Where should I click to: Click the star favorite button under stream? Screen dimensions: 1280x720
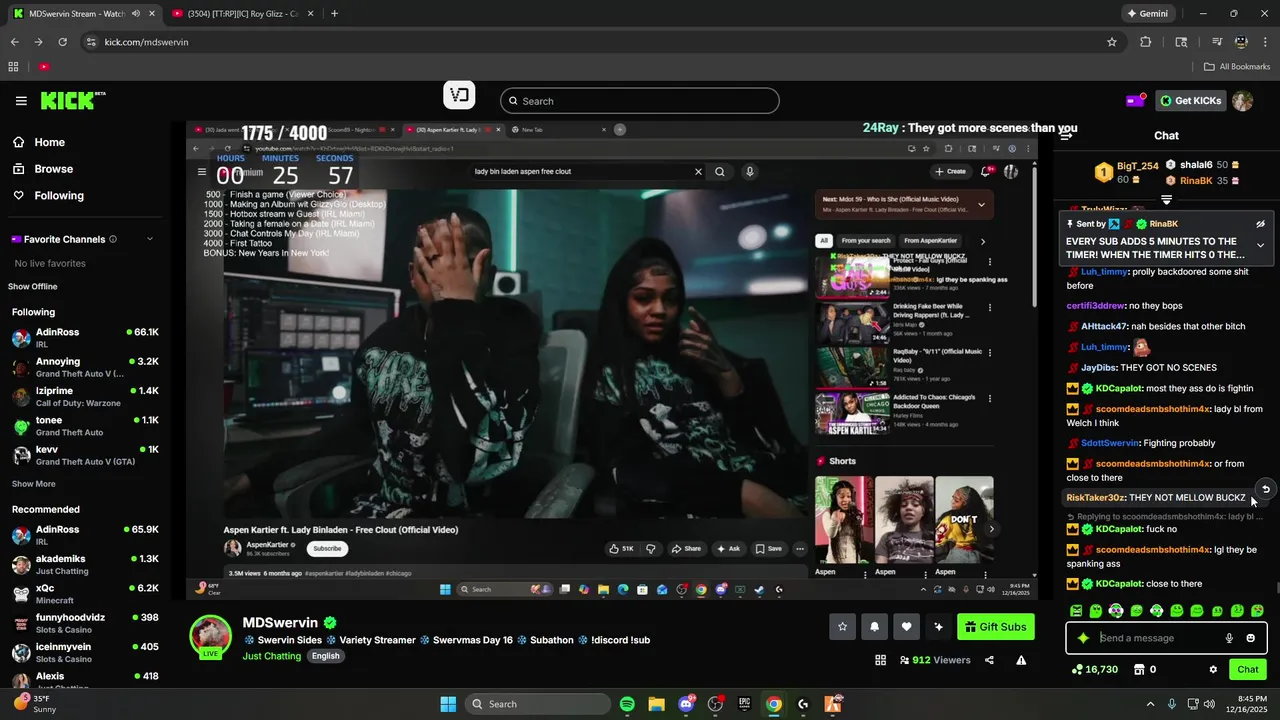coord(842,627)
